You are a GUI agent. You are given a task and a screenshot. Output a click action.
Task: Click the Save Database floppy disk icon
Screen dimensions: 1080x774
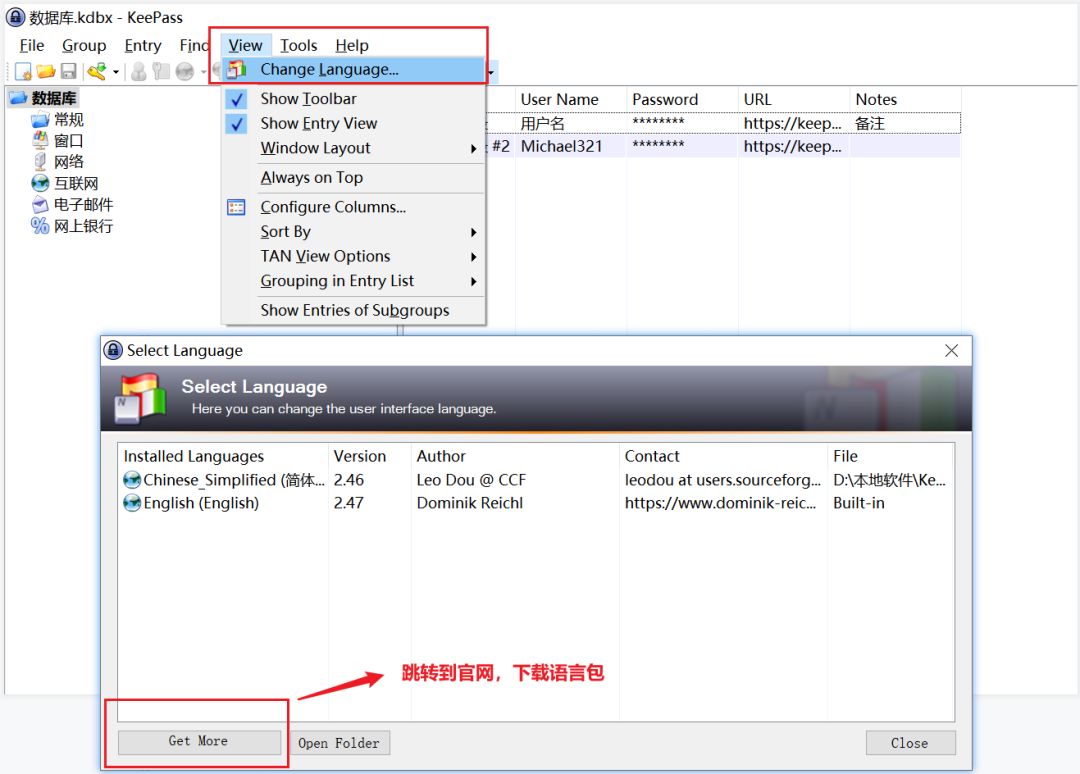pyautogui.click(x=68, y=71)
